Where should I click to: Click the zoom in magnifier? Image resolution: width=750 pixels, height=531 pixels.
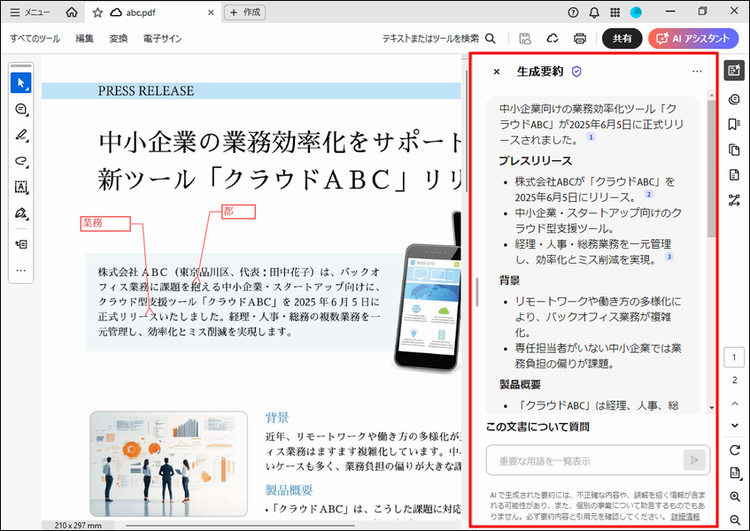tap(735, 497)
